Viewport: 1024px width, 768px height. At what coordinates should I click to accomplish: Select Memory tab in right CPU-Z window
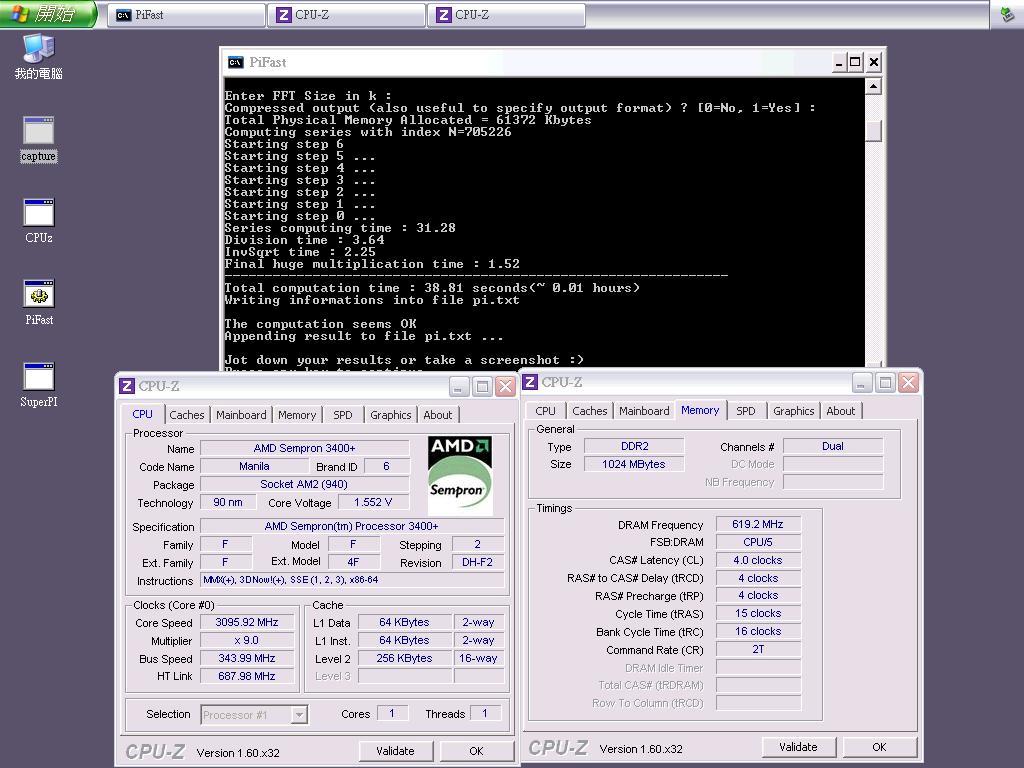[x=700, y=410]
